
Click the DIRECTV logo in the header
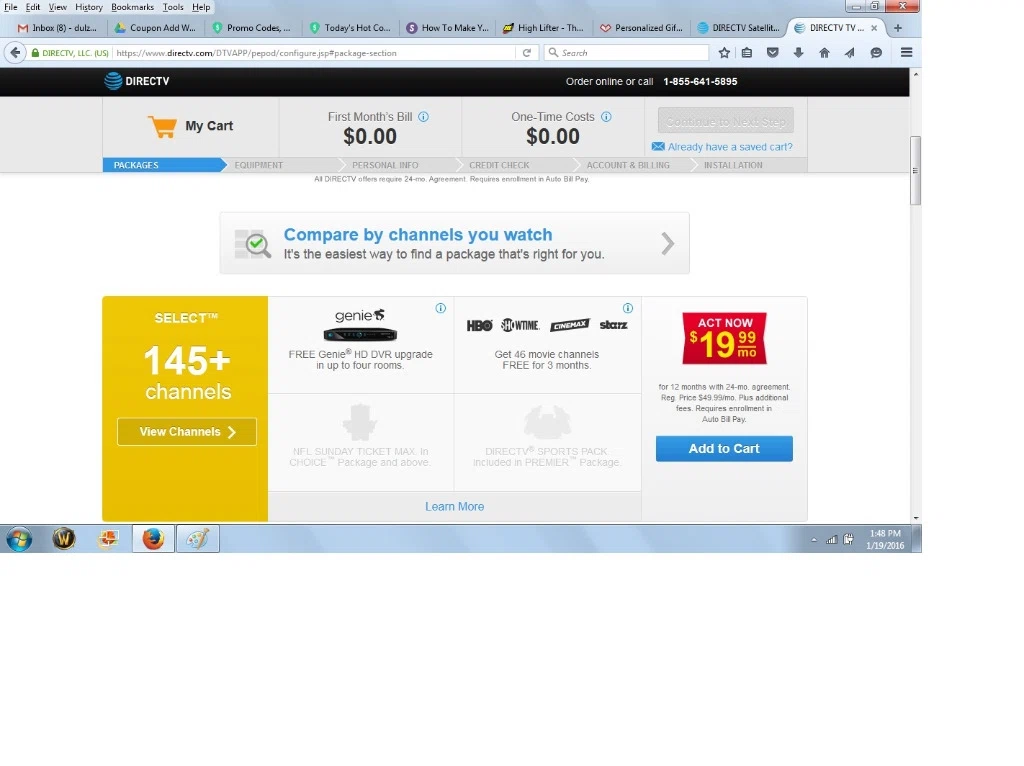(x=137, y=81)
